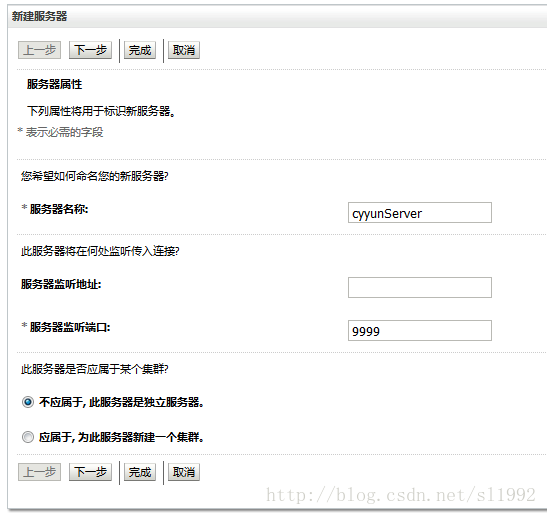The height and width of the screenshot is (515, 547).
Task: Click the 新建服务器 title bar text
Action: tap(39, 16)
